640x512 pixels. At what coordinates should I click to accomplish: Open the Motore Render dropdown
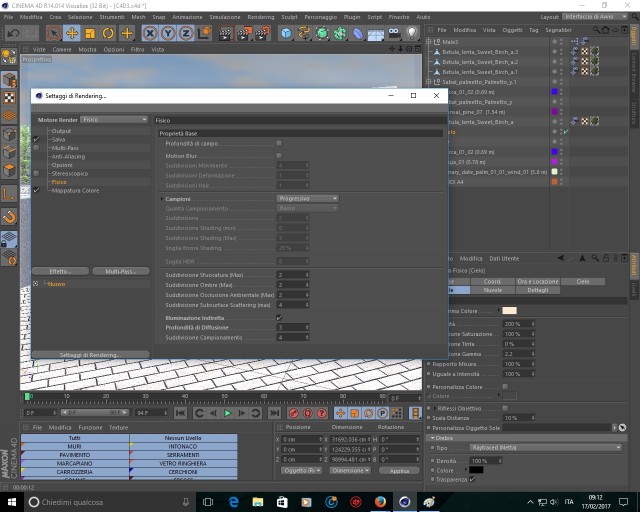coord(114,120)
